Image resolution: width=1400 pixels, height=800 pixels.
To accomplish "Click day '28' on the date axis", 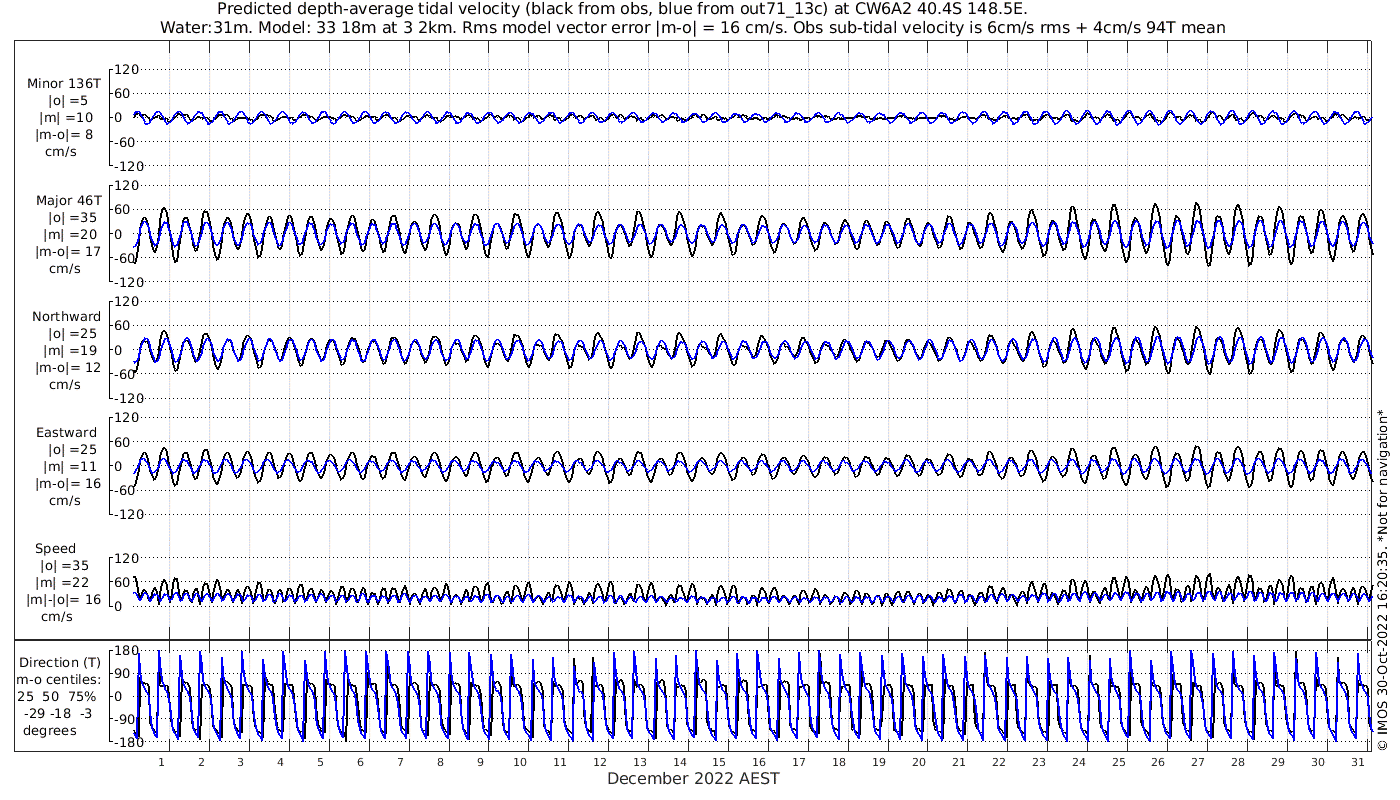I will (x=1238, y=762).
